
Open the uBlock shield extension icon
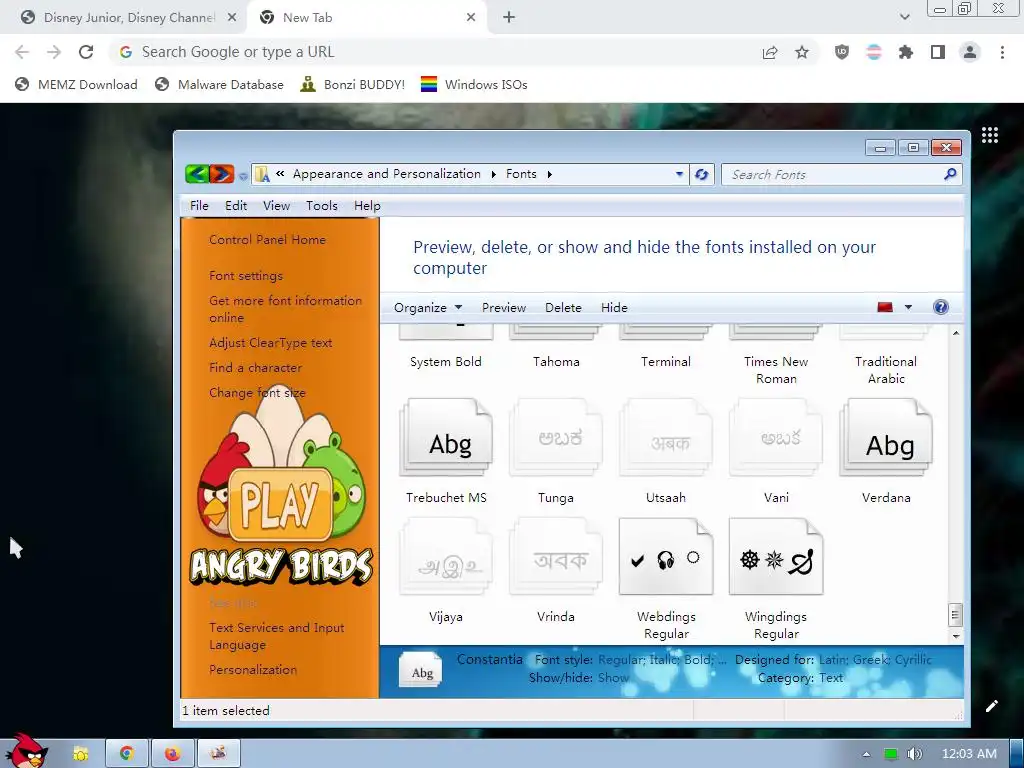[x=842, y=52]
